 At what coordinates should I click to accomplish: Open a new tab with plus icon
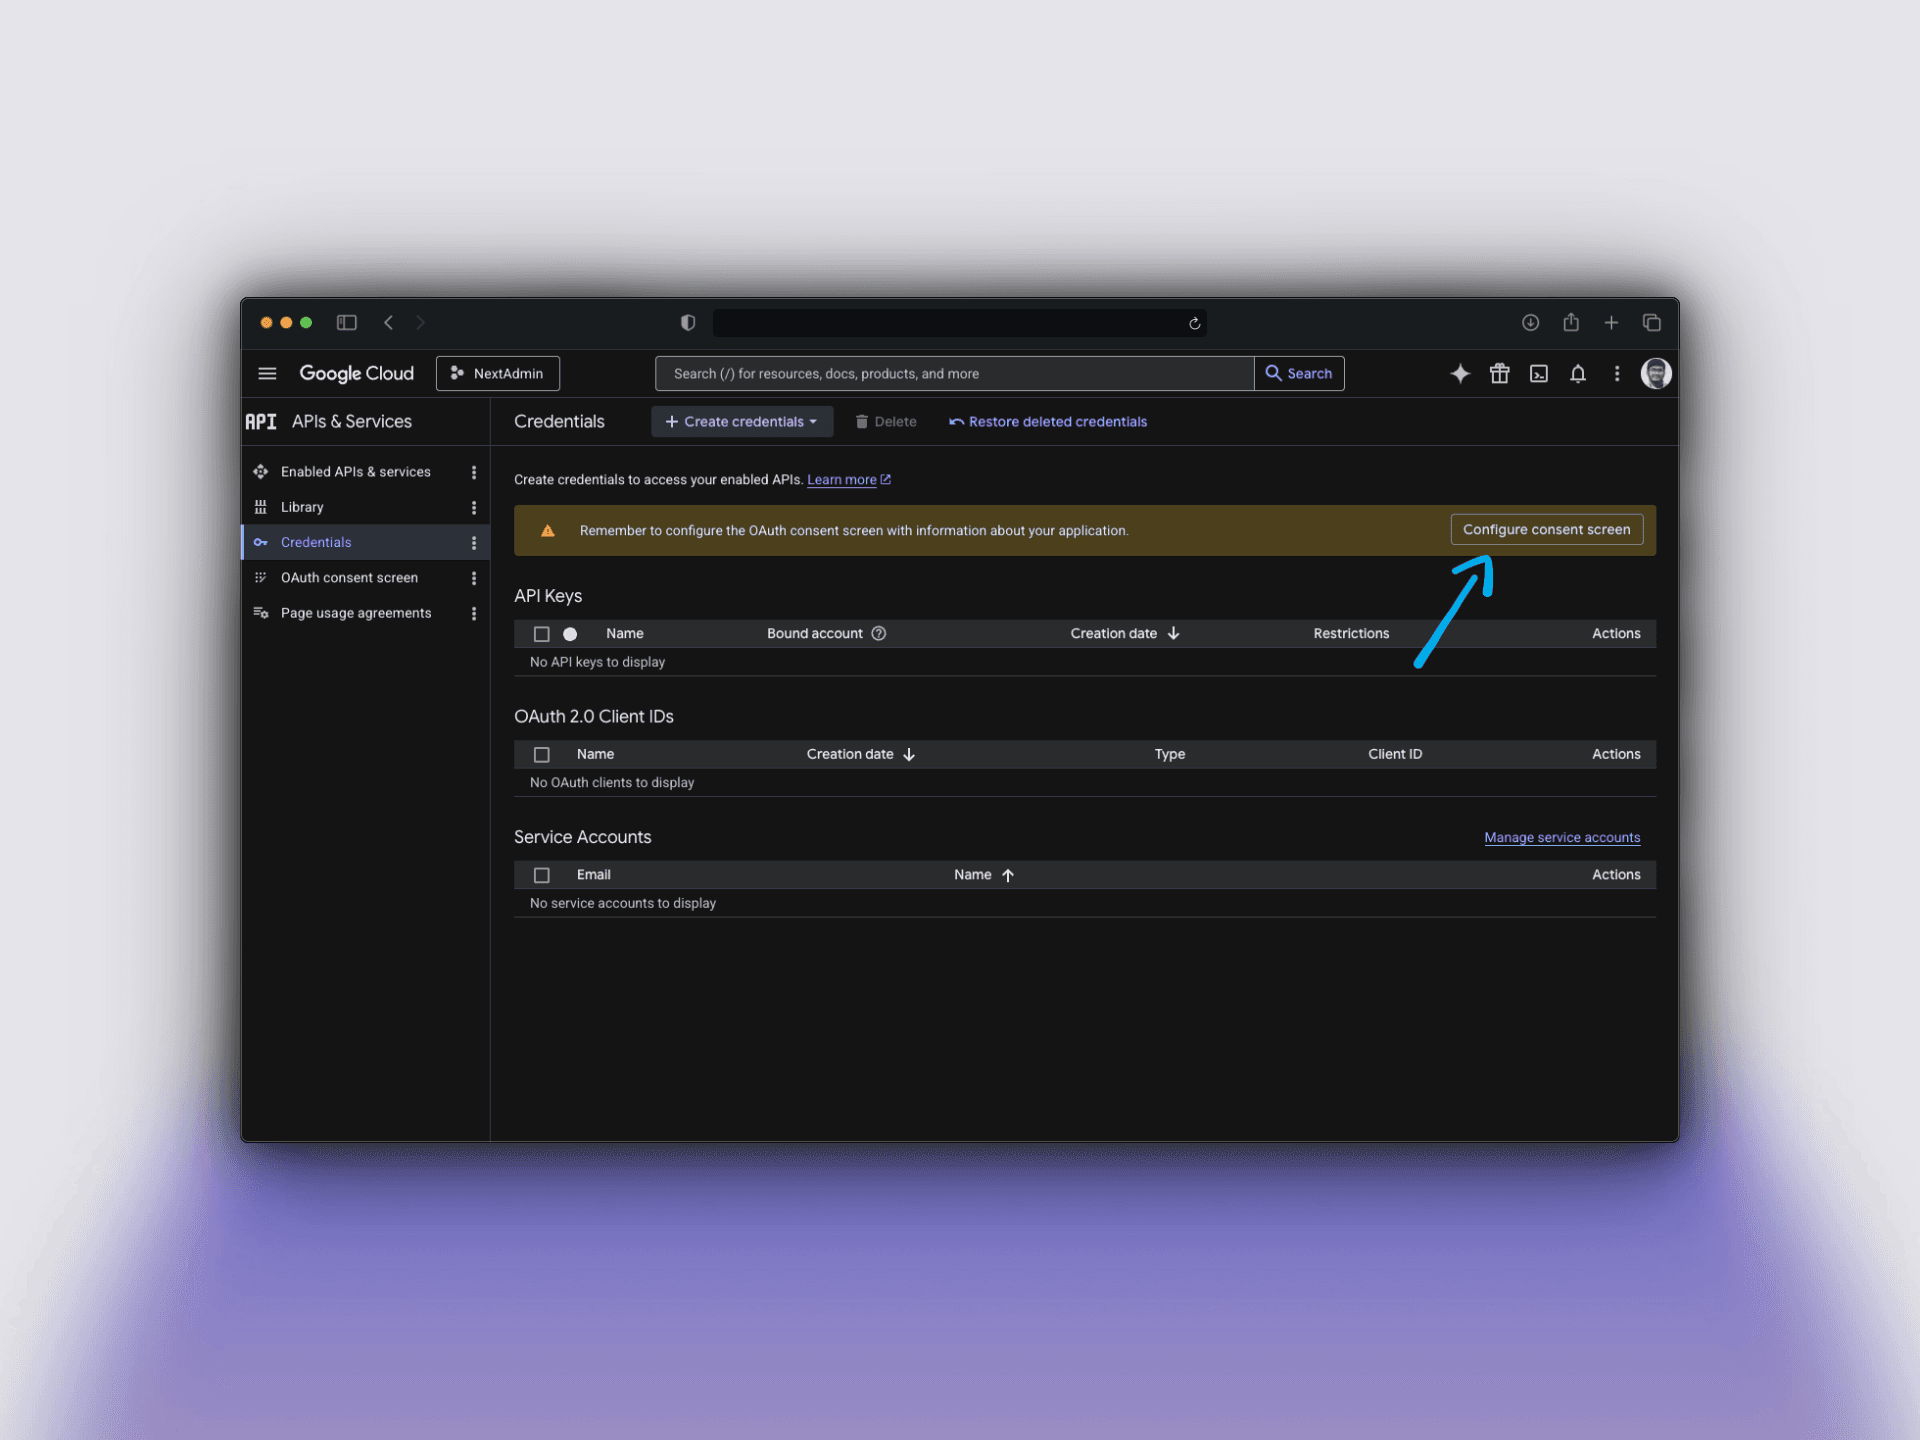pos(1611,322)
